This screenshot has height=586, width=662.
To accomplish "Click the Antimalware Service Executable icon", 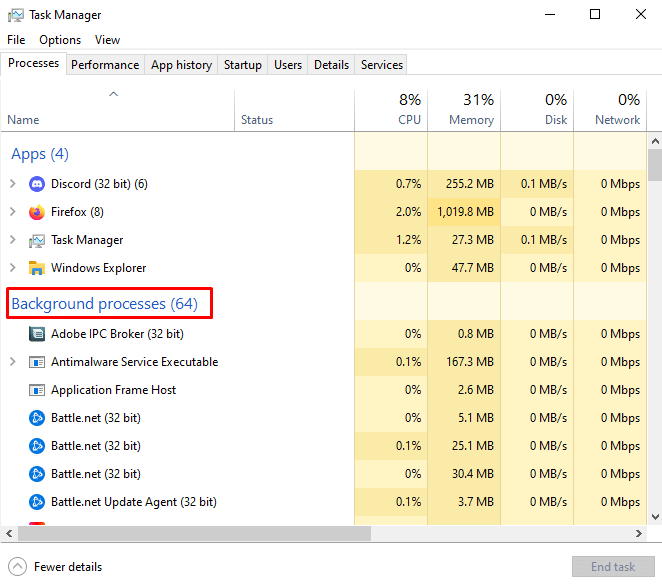I will coord(37,362).
